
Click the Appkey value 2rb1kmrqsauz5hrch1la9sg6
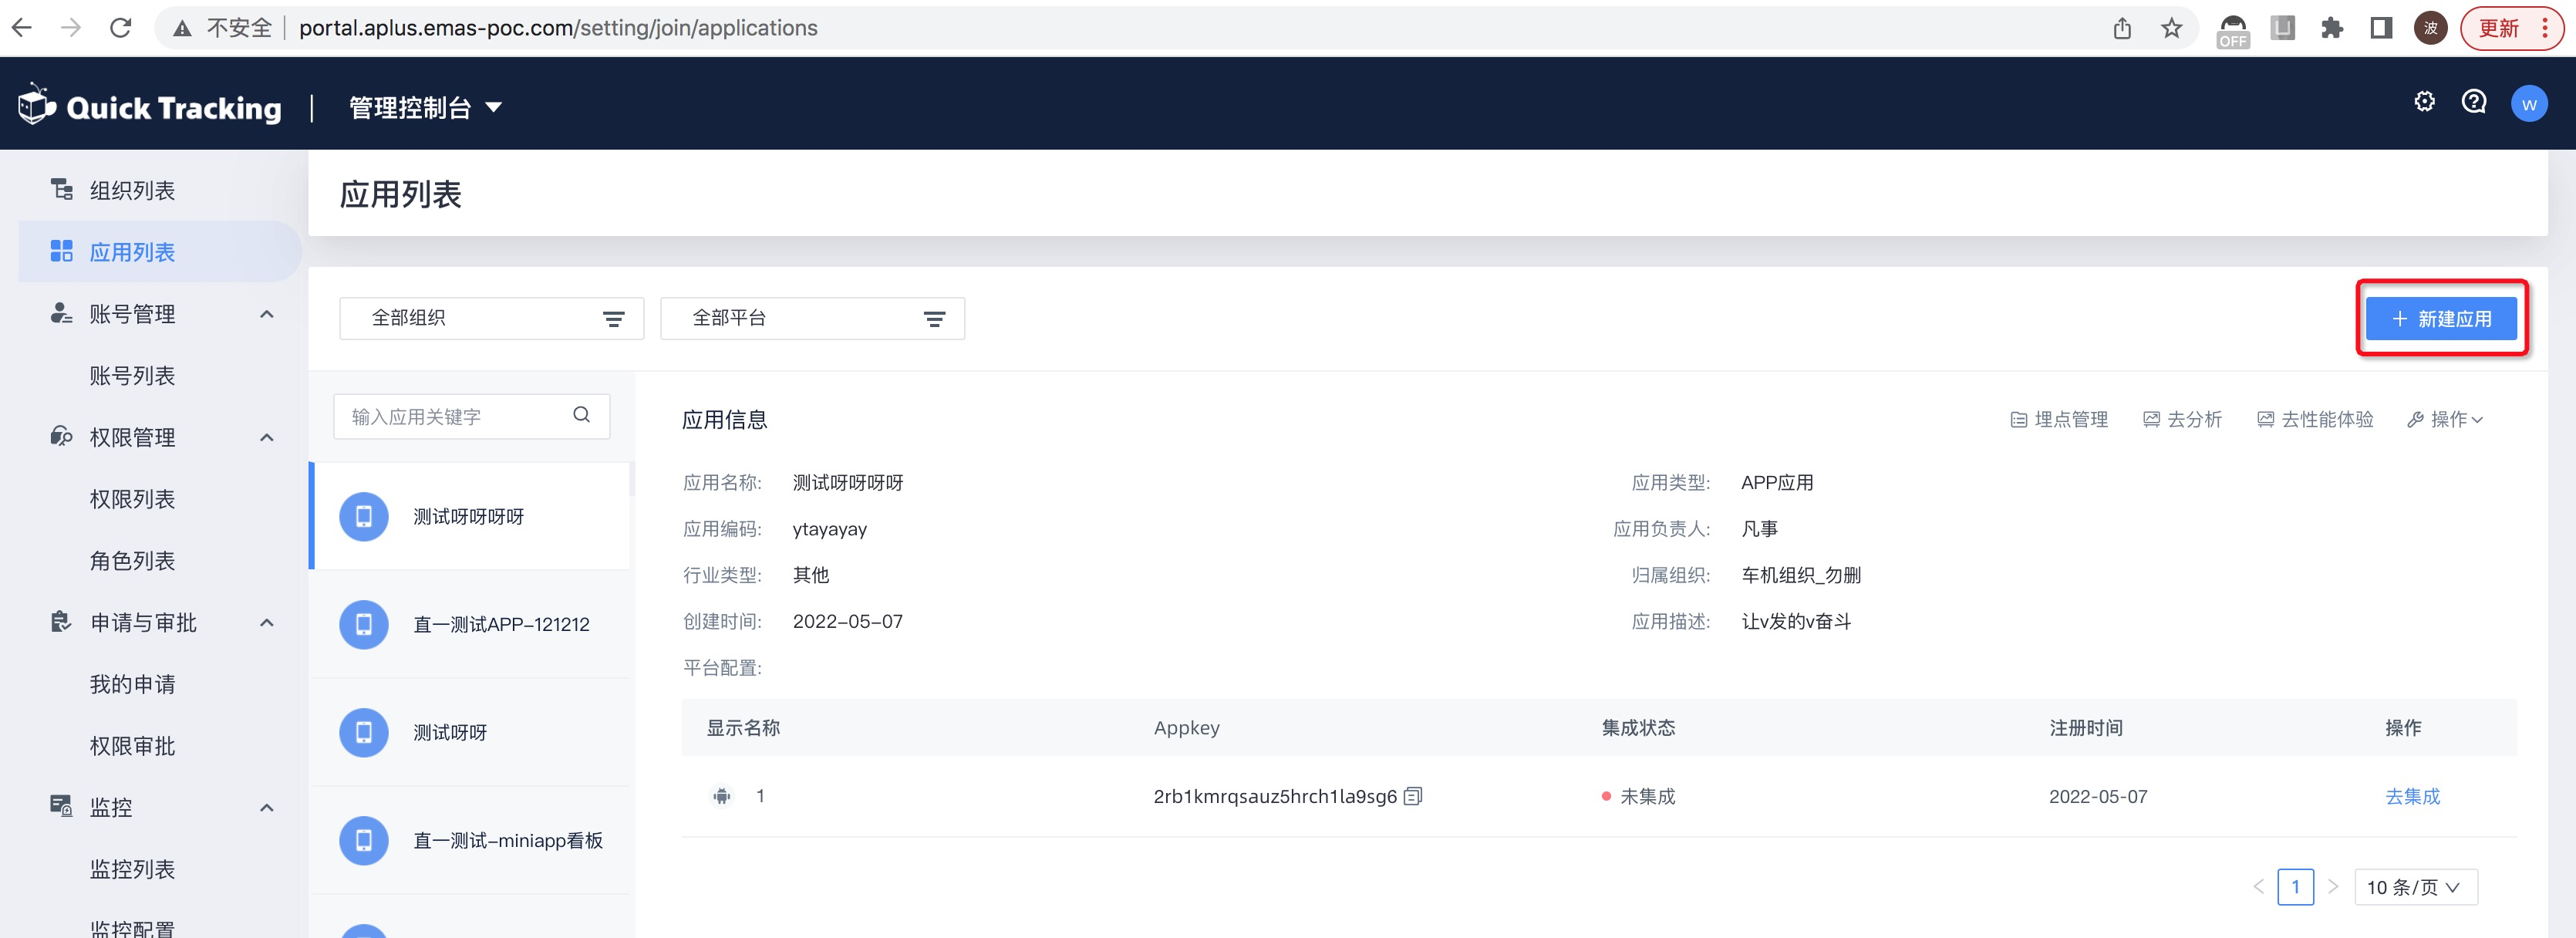click(1275, 796)
